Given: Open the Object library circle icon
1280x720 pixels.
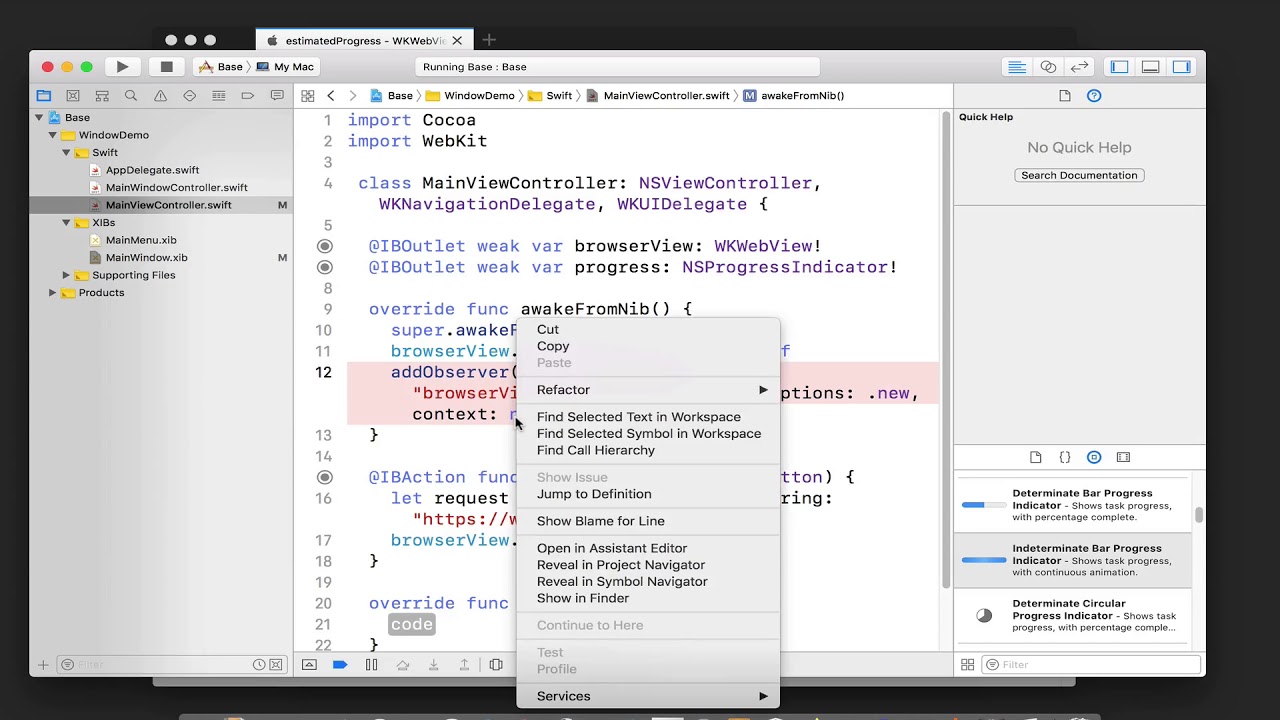Looking at the screenshot, I should click(1094, 457).
